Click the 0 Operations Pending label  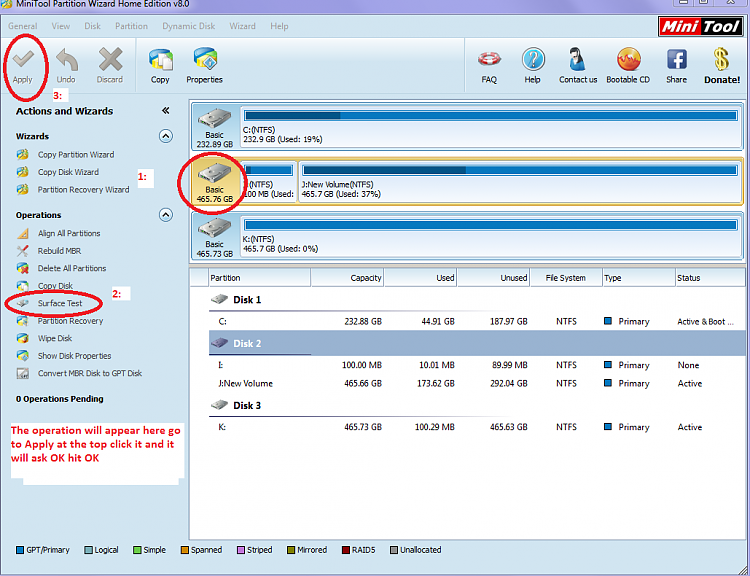pyautogui.click(x=59, y=399)
